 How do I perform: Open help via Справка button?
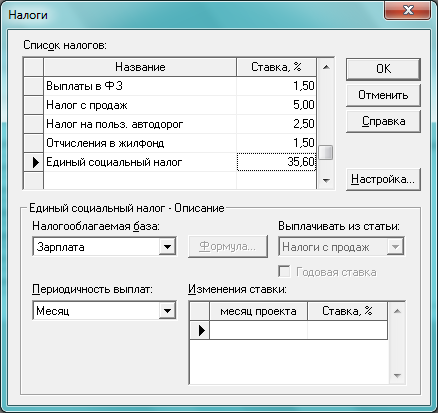[383, 121]
